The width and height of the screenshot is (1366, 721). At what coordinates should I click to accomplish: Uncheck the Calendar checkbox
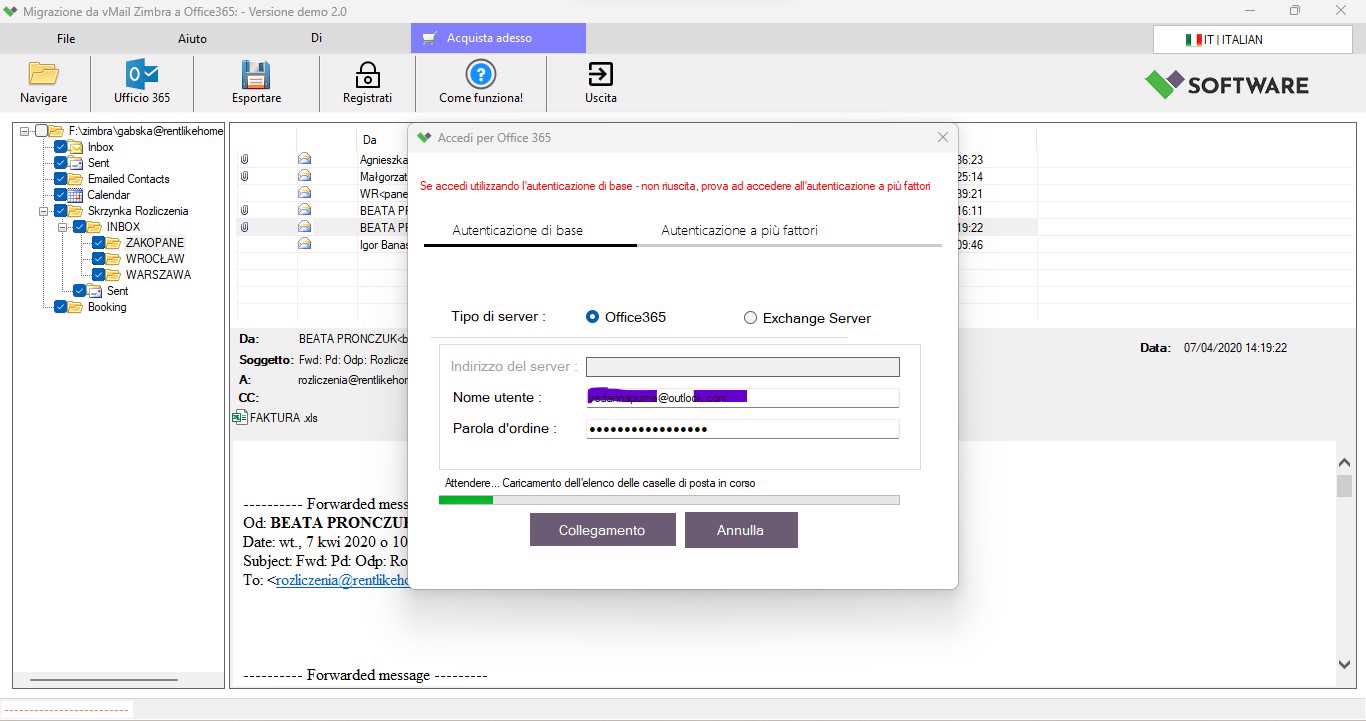tap(61, 195)
